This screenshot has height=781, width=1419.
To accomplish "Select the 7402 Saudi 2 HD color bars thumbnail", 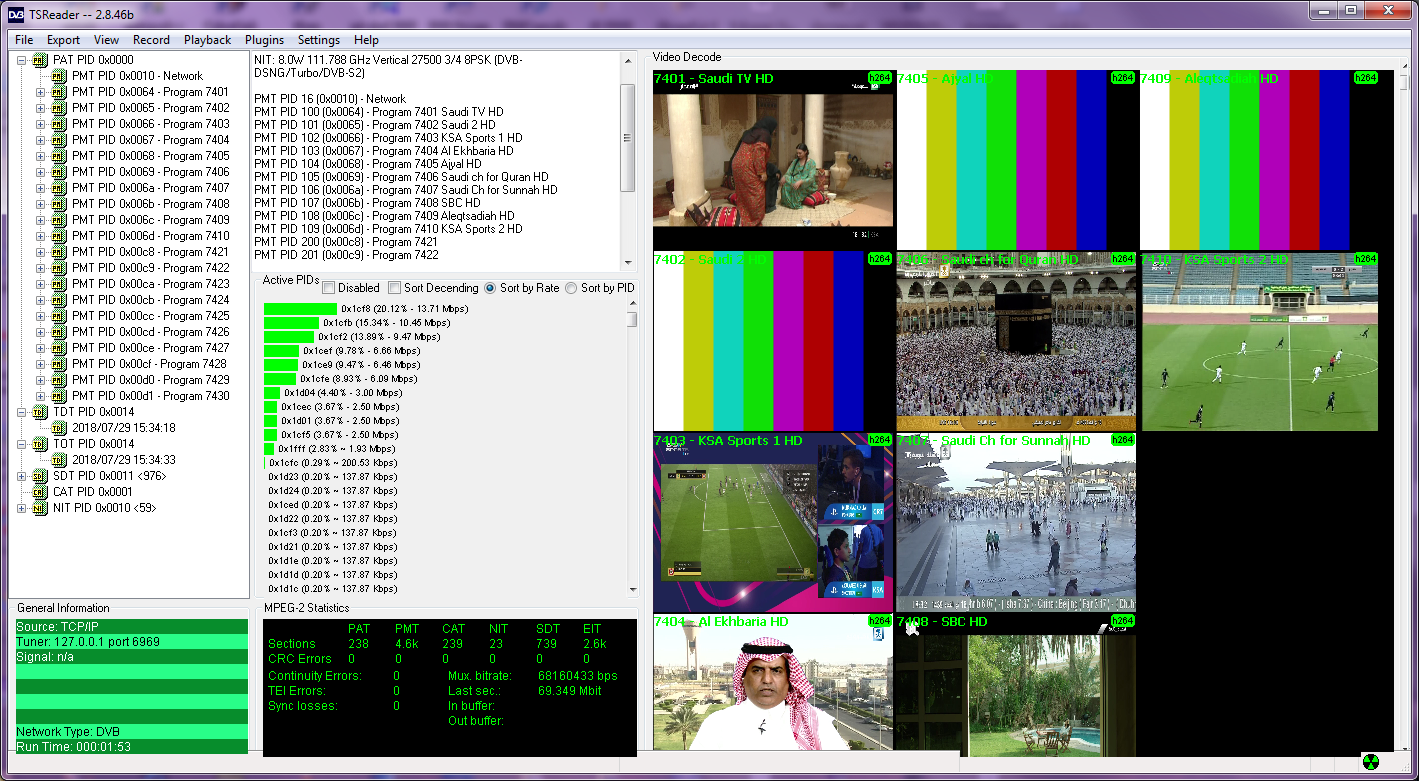I will 773,341.
